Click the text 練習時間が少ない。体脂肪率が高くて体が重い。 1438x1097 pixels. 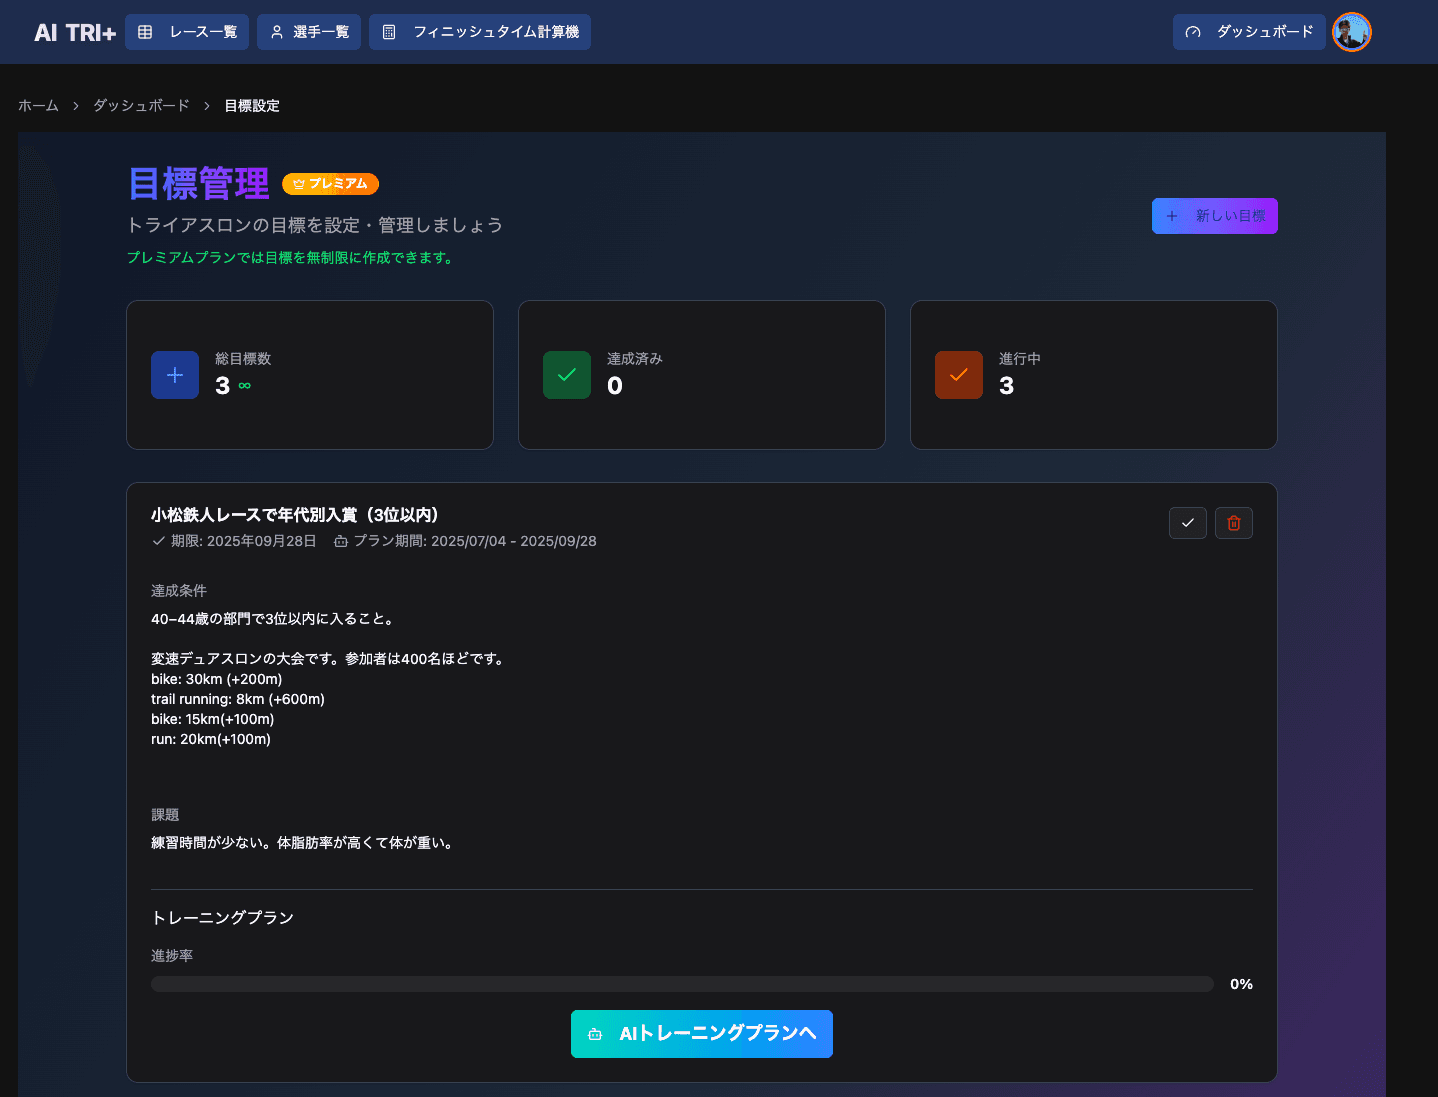[x=304, y=843]
